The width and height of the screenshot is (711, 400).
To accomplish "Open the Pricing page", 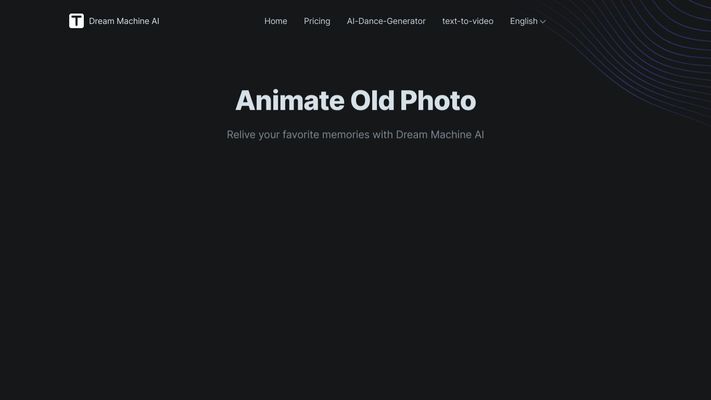I will 317,21.
